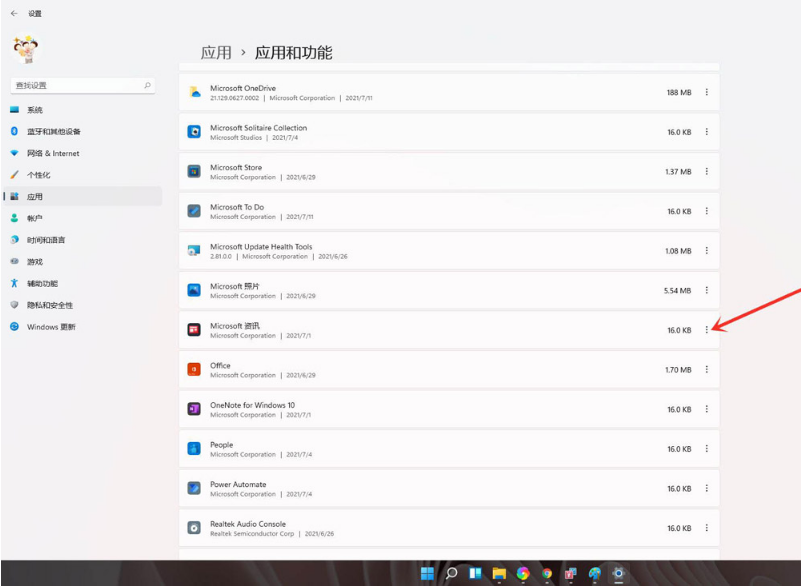Click the Microsoft 照片 photos icon
Viewport: 802px width, 587px height.
click(194, 290)
